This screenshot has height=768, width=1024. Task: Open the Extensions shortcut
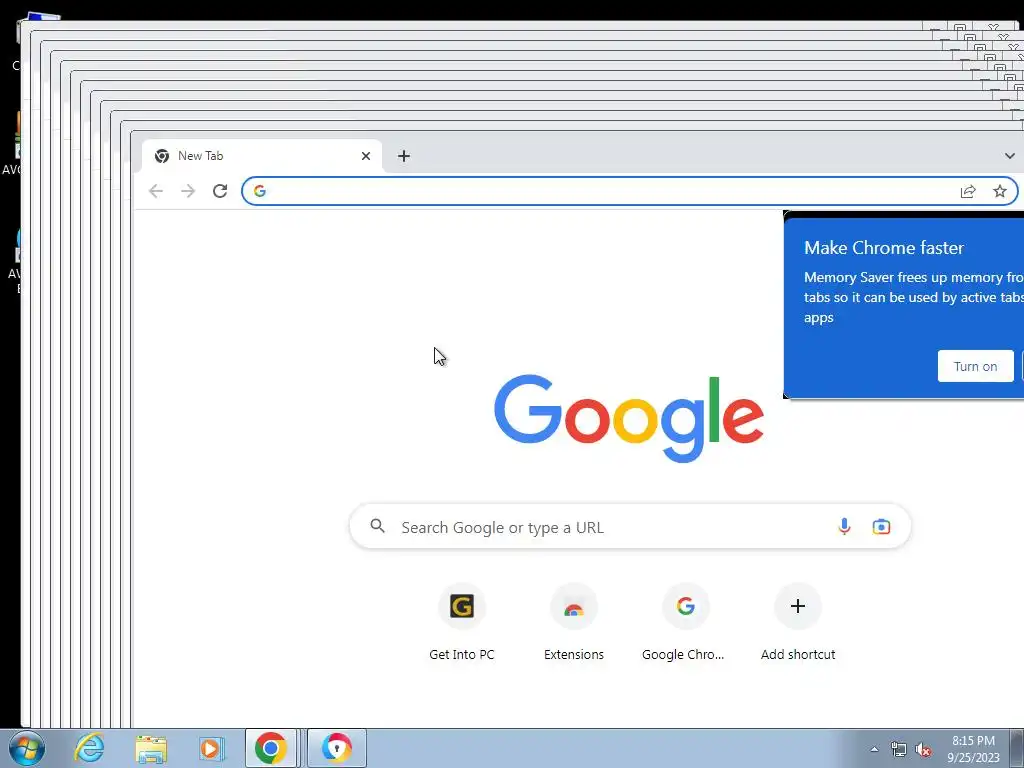(x=573, y=623)
